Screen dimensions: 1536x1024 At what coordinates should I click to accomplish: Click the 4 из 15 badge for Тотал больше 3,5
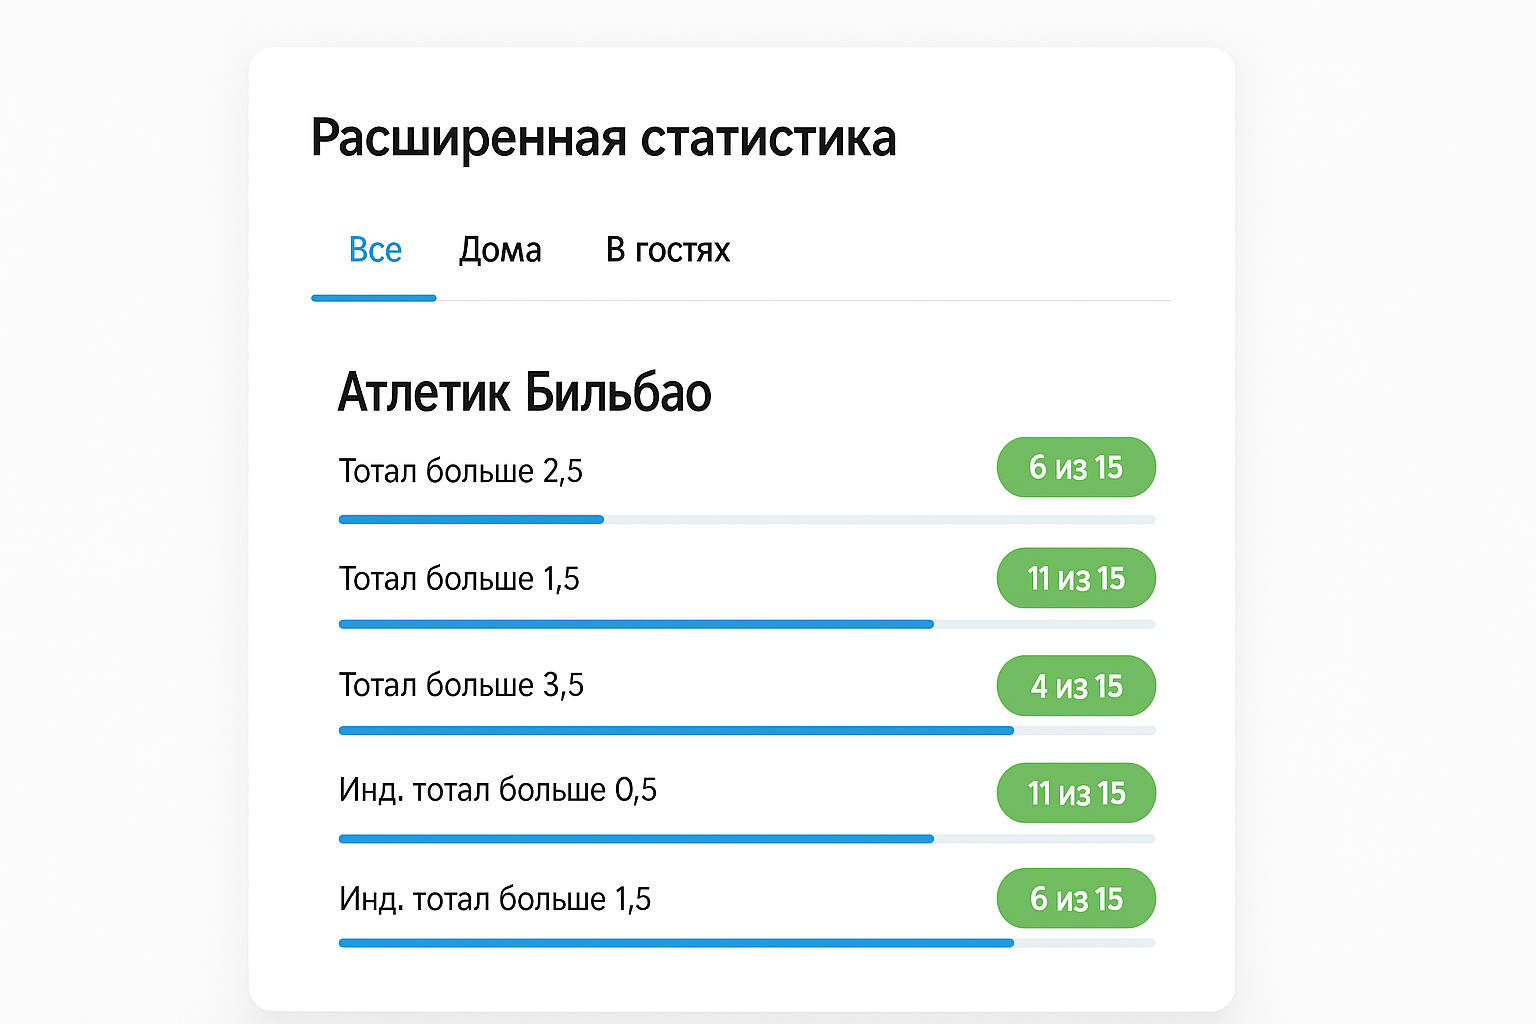[1076, 686]
